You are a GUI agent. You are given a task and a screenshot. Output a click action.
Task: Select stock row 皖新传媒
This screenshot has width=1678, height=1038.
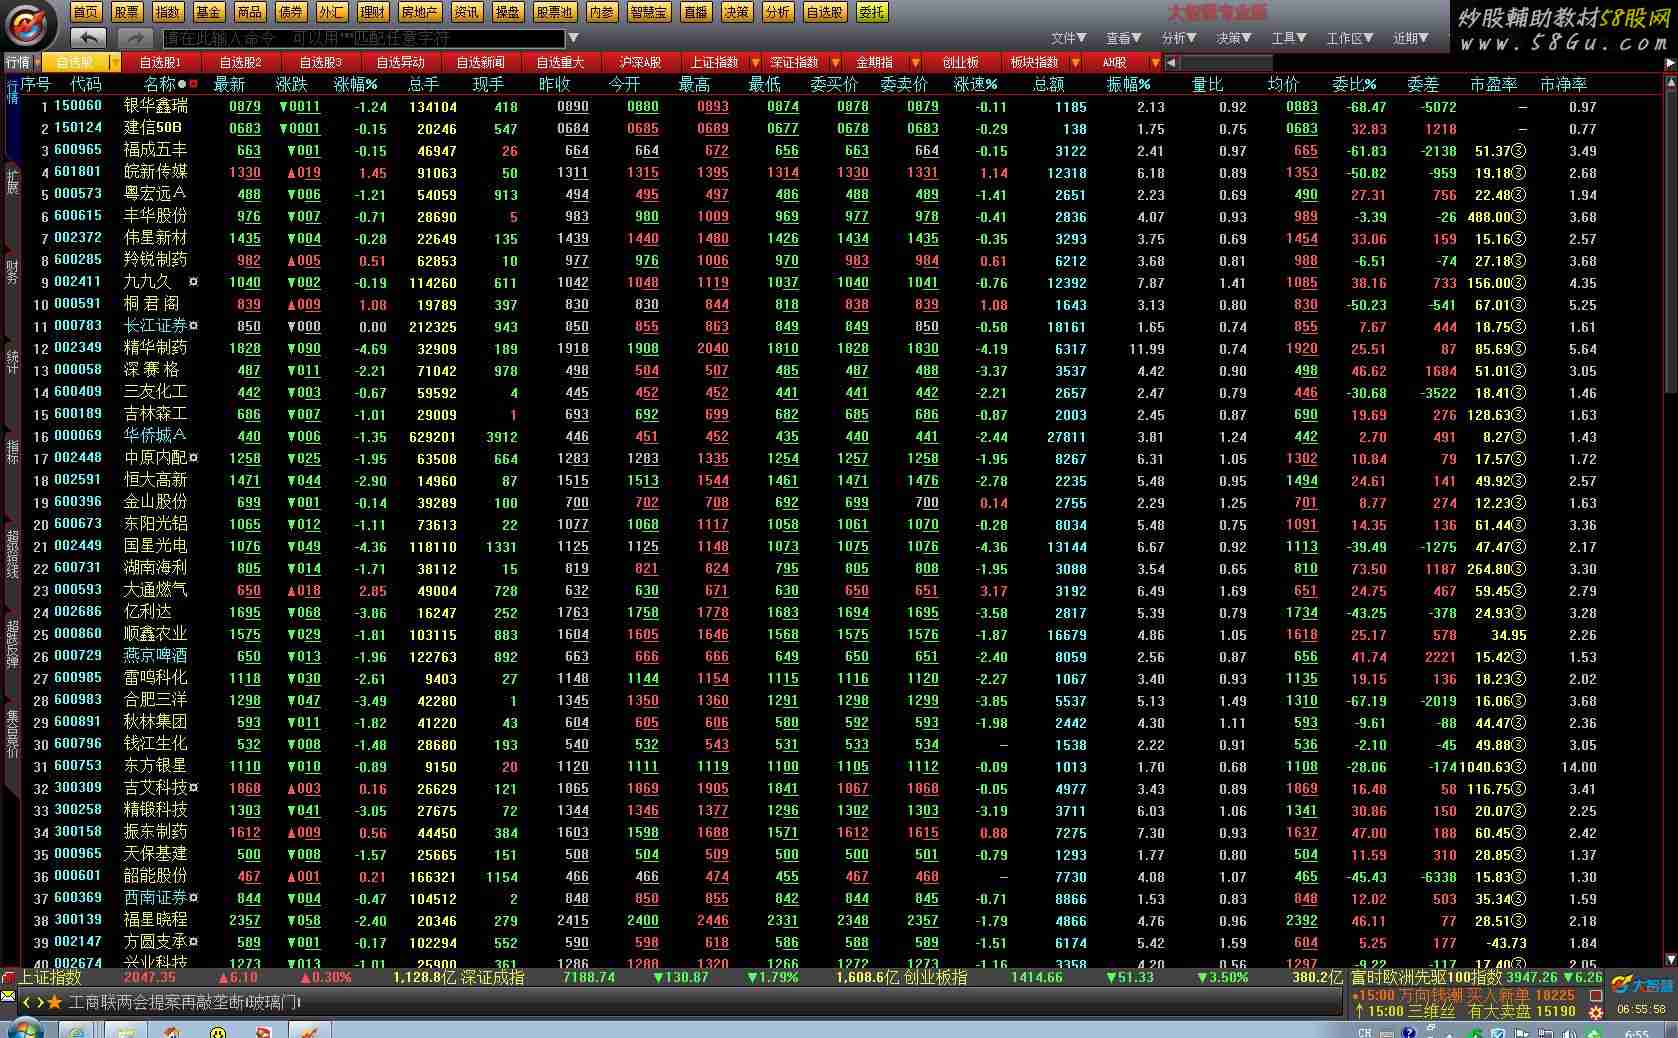pos(840,172)
